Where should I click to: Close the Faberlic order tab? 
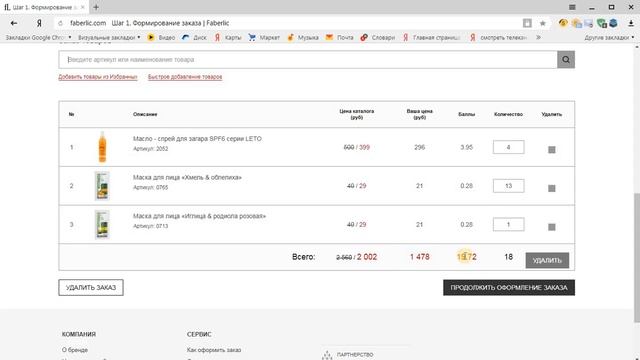point(82,7)
